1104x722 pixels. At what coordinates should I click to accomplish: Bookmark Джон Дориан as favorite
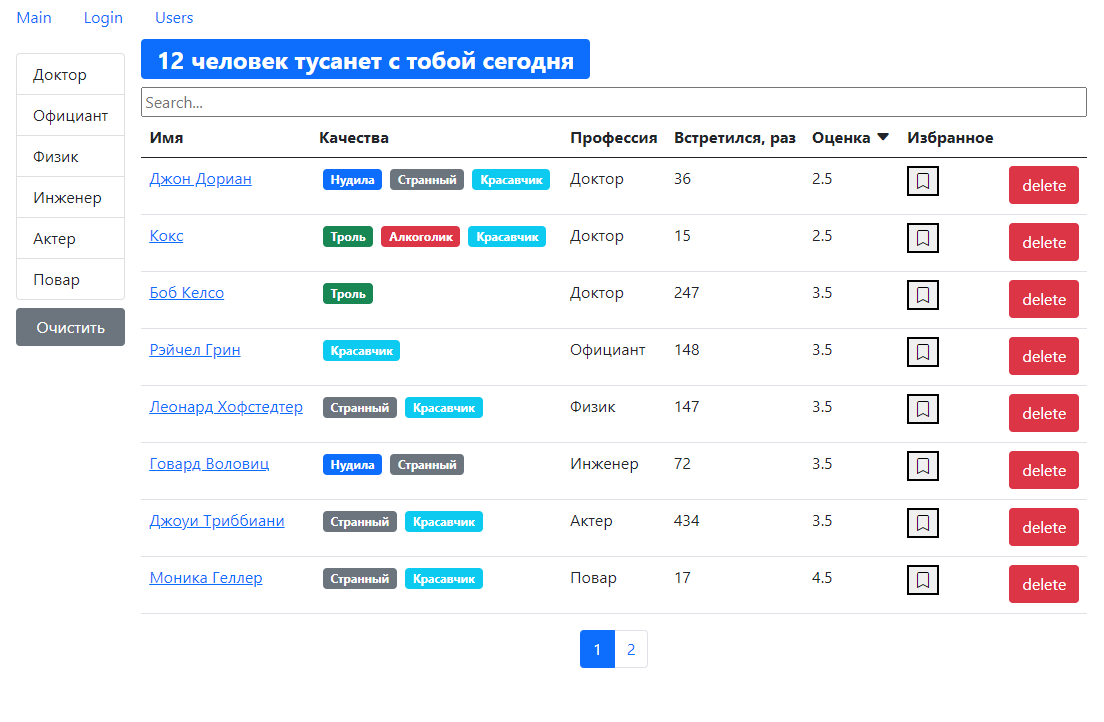click(x=922, y=181)
